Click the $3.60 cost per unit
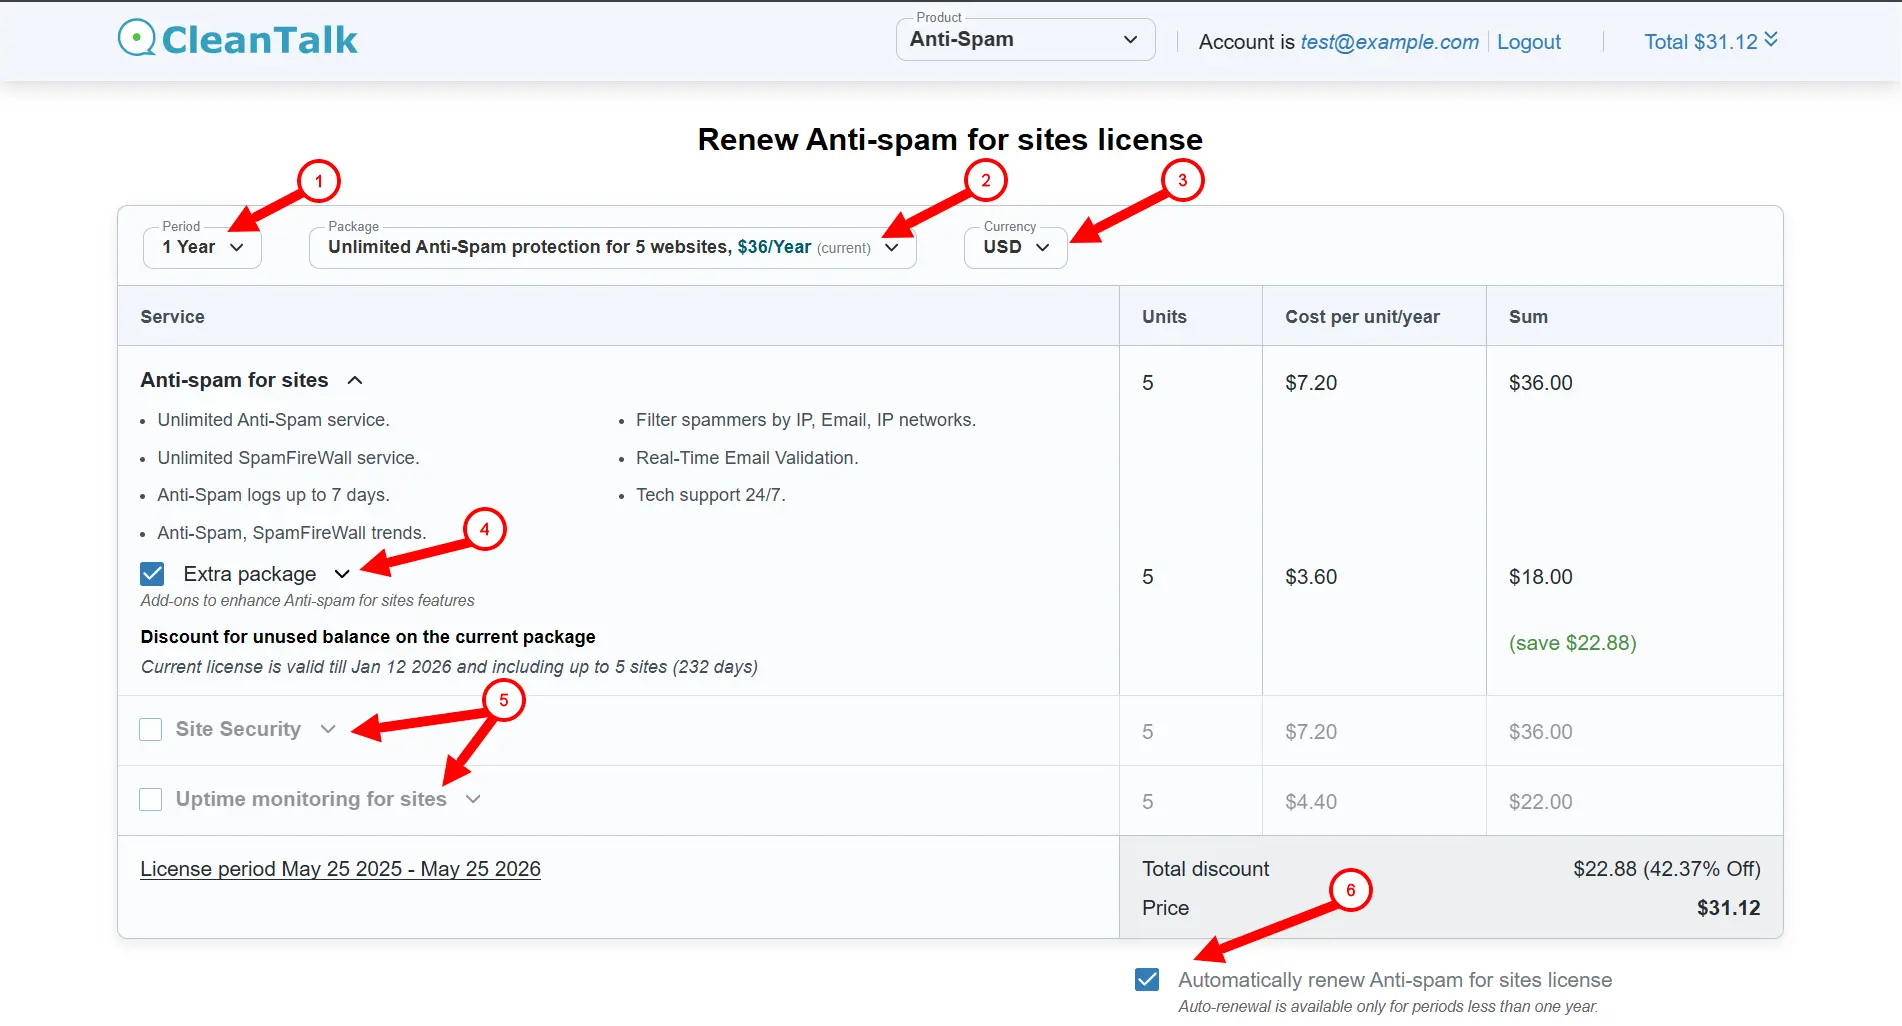1902x1026 pixels. tap(1311, 577)
